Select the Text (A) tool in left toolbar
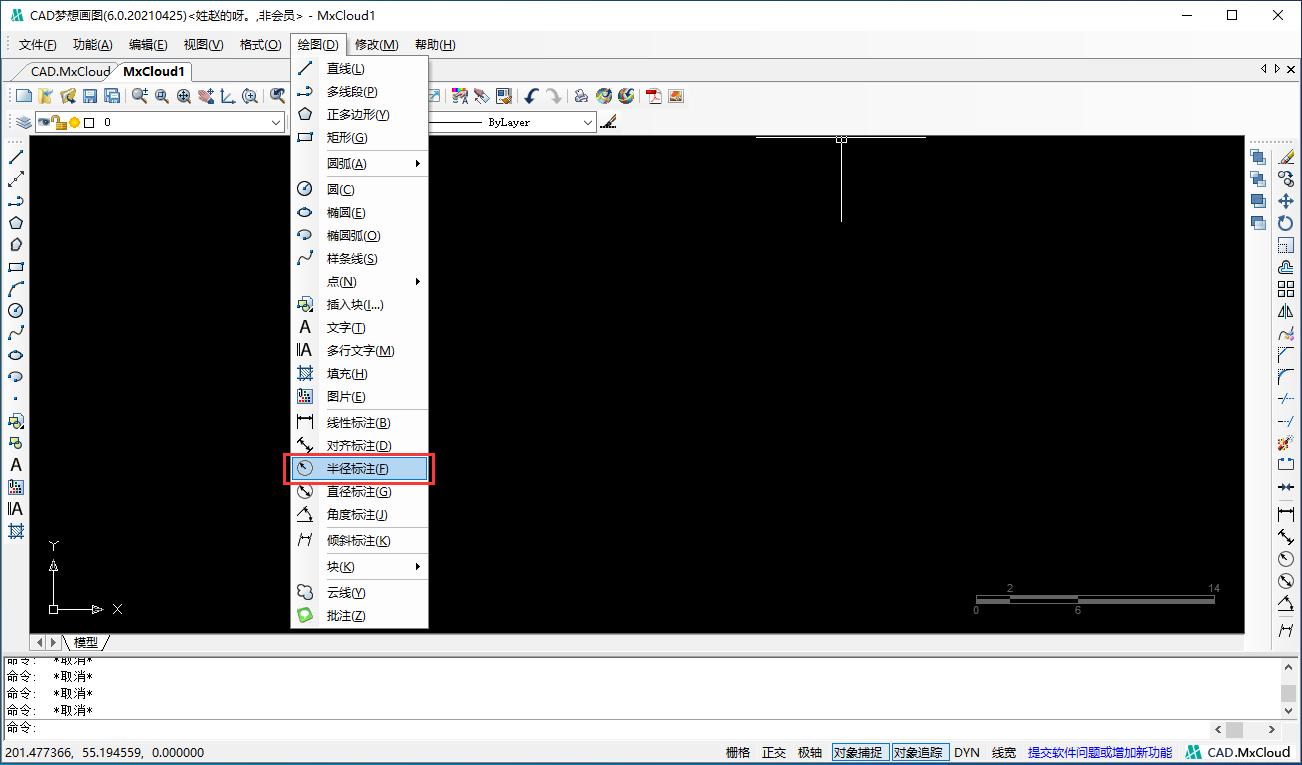 [16, 465]
